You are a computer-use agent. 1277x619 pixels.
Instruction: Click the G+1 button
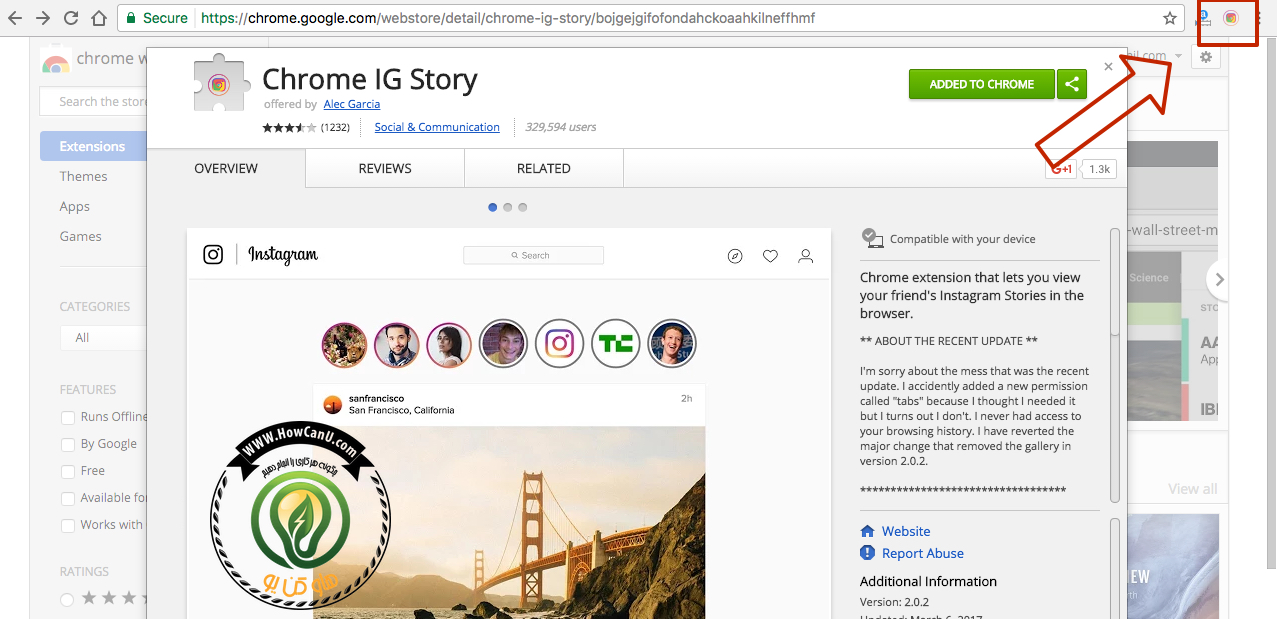click(1061, 169)
